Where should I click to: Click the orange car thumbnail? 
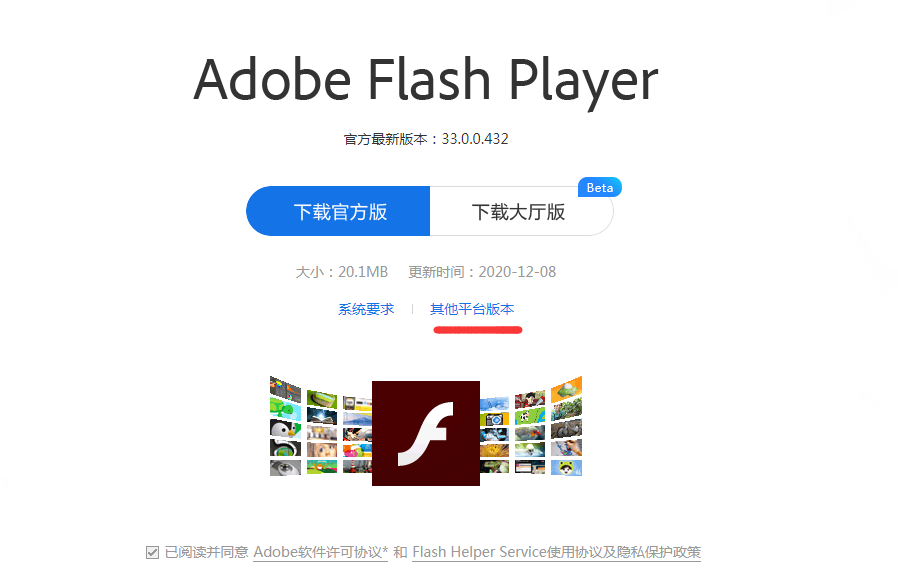[566, 390]
